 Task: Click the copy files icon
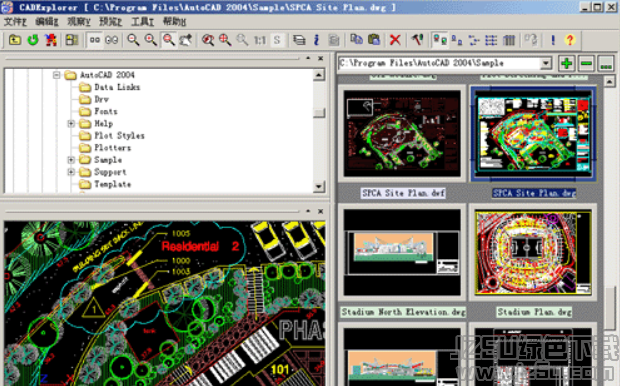pos(356,40)
